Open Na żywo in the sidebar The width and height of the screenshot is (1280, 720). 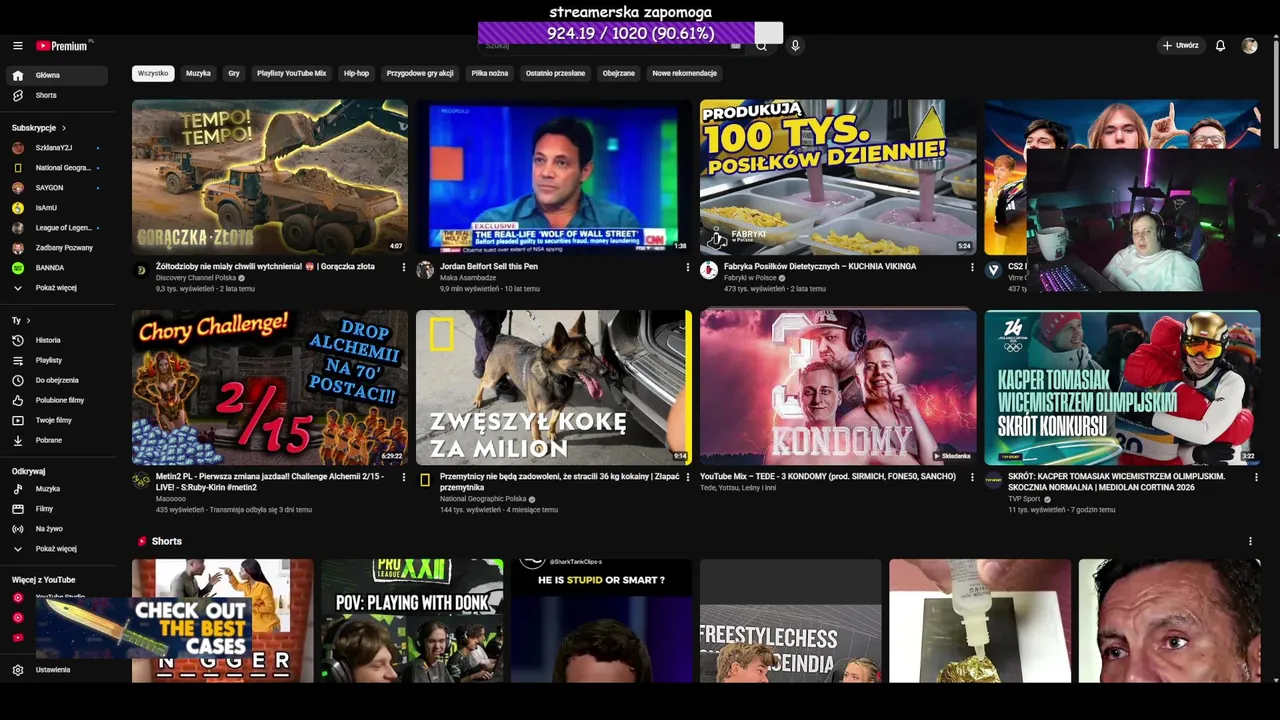pos(57,529)
